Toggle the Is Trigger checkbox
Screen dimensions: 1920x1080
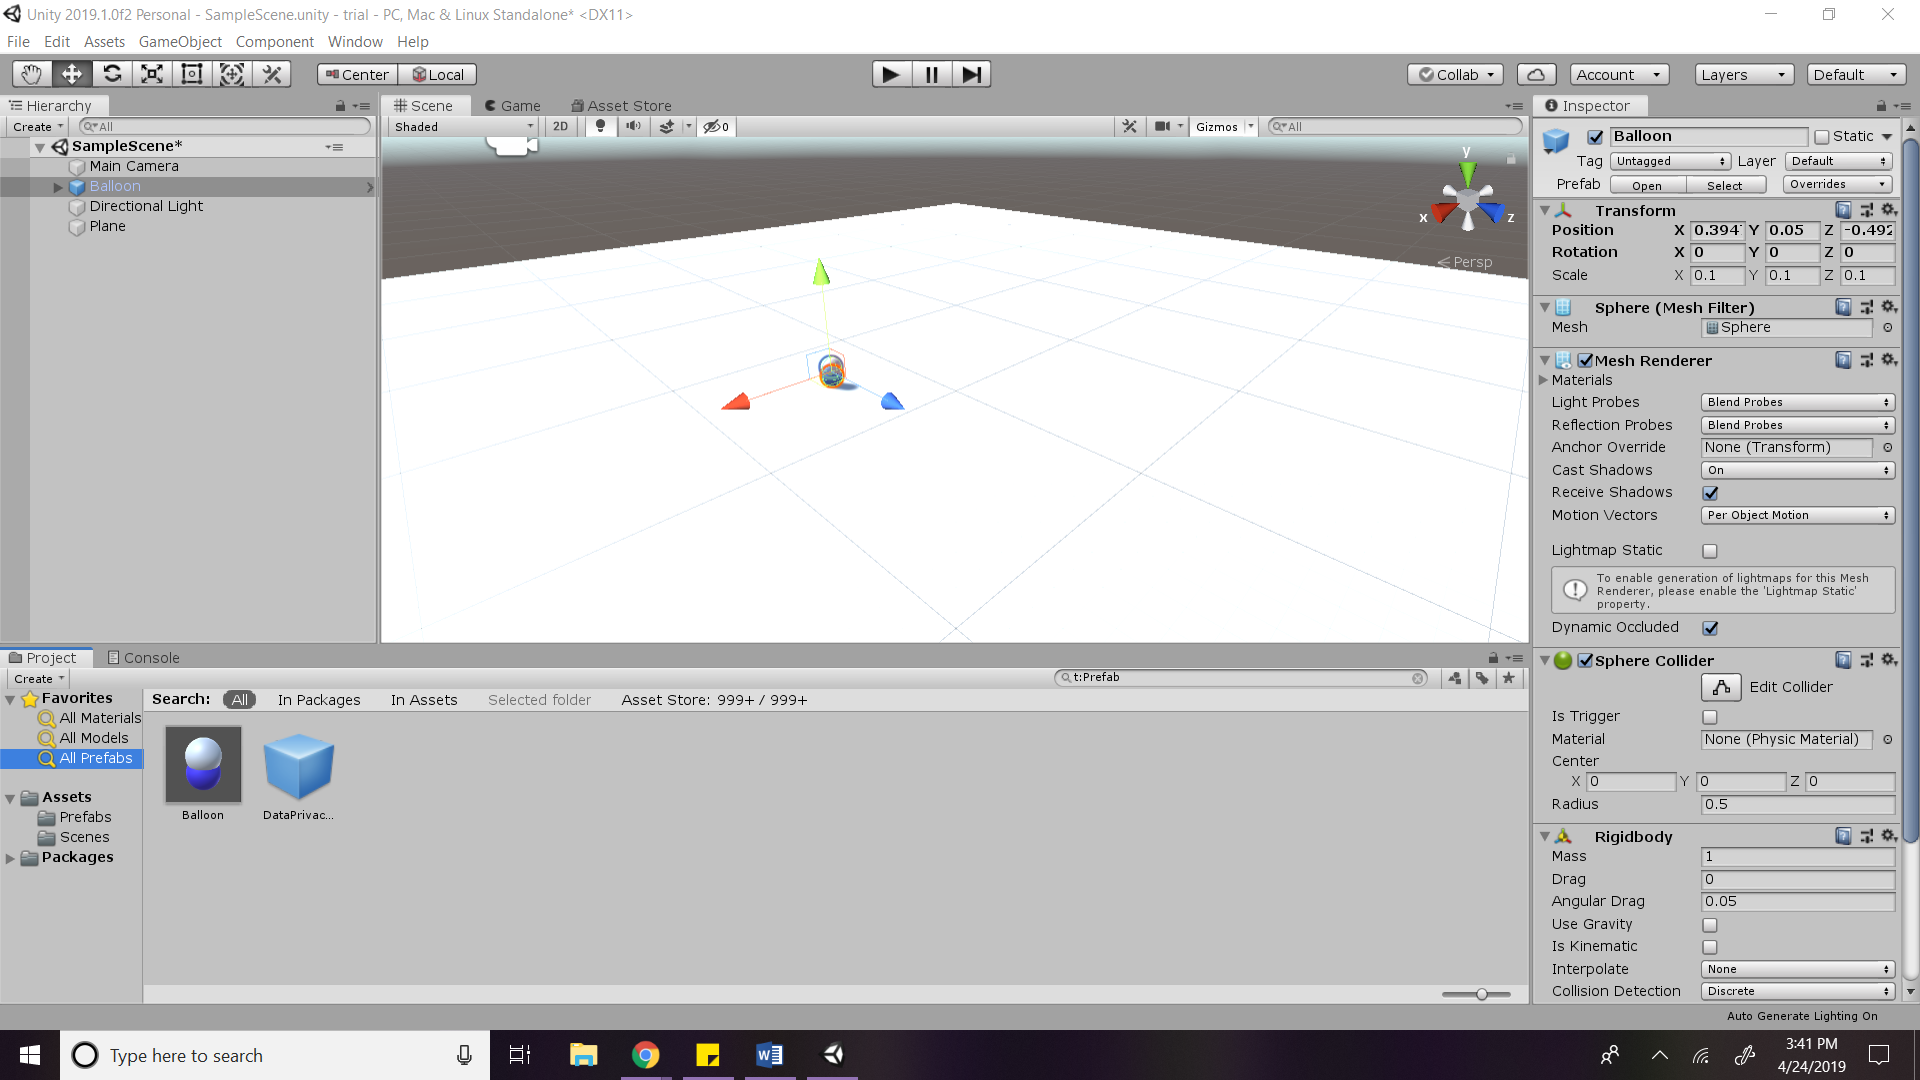[1710, 717]
